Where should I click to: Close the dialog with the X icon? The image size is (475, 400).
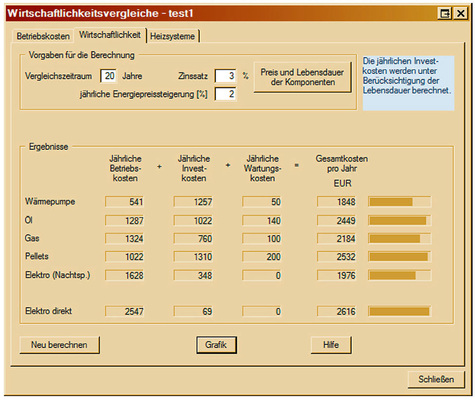click(461, 13)
